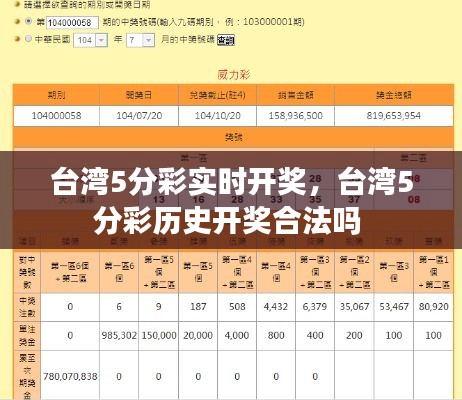Click the 威力彩 title text
The width and height of the screenshot is (462, 400).
(234, 75)
